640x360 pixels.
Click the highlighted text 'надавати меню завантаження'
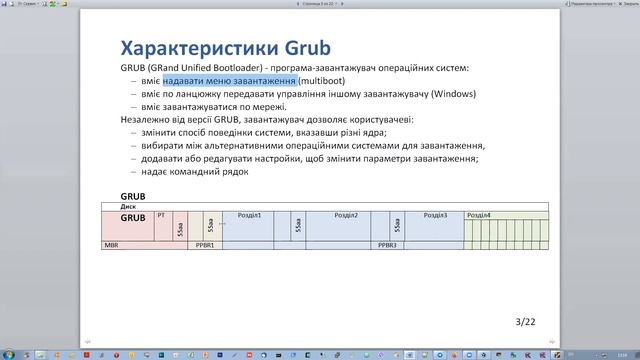pos(230,81)
